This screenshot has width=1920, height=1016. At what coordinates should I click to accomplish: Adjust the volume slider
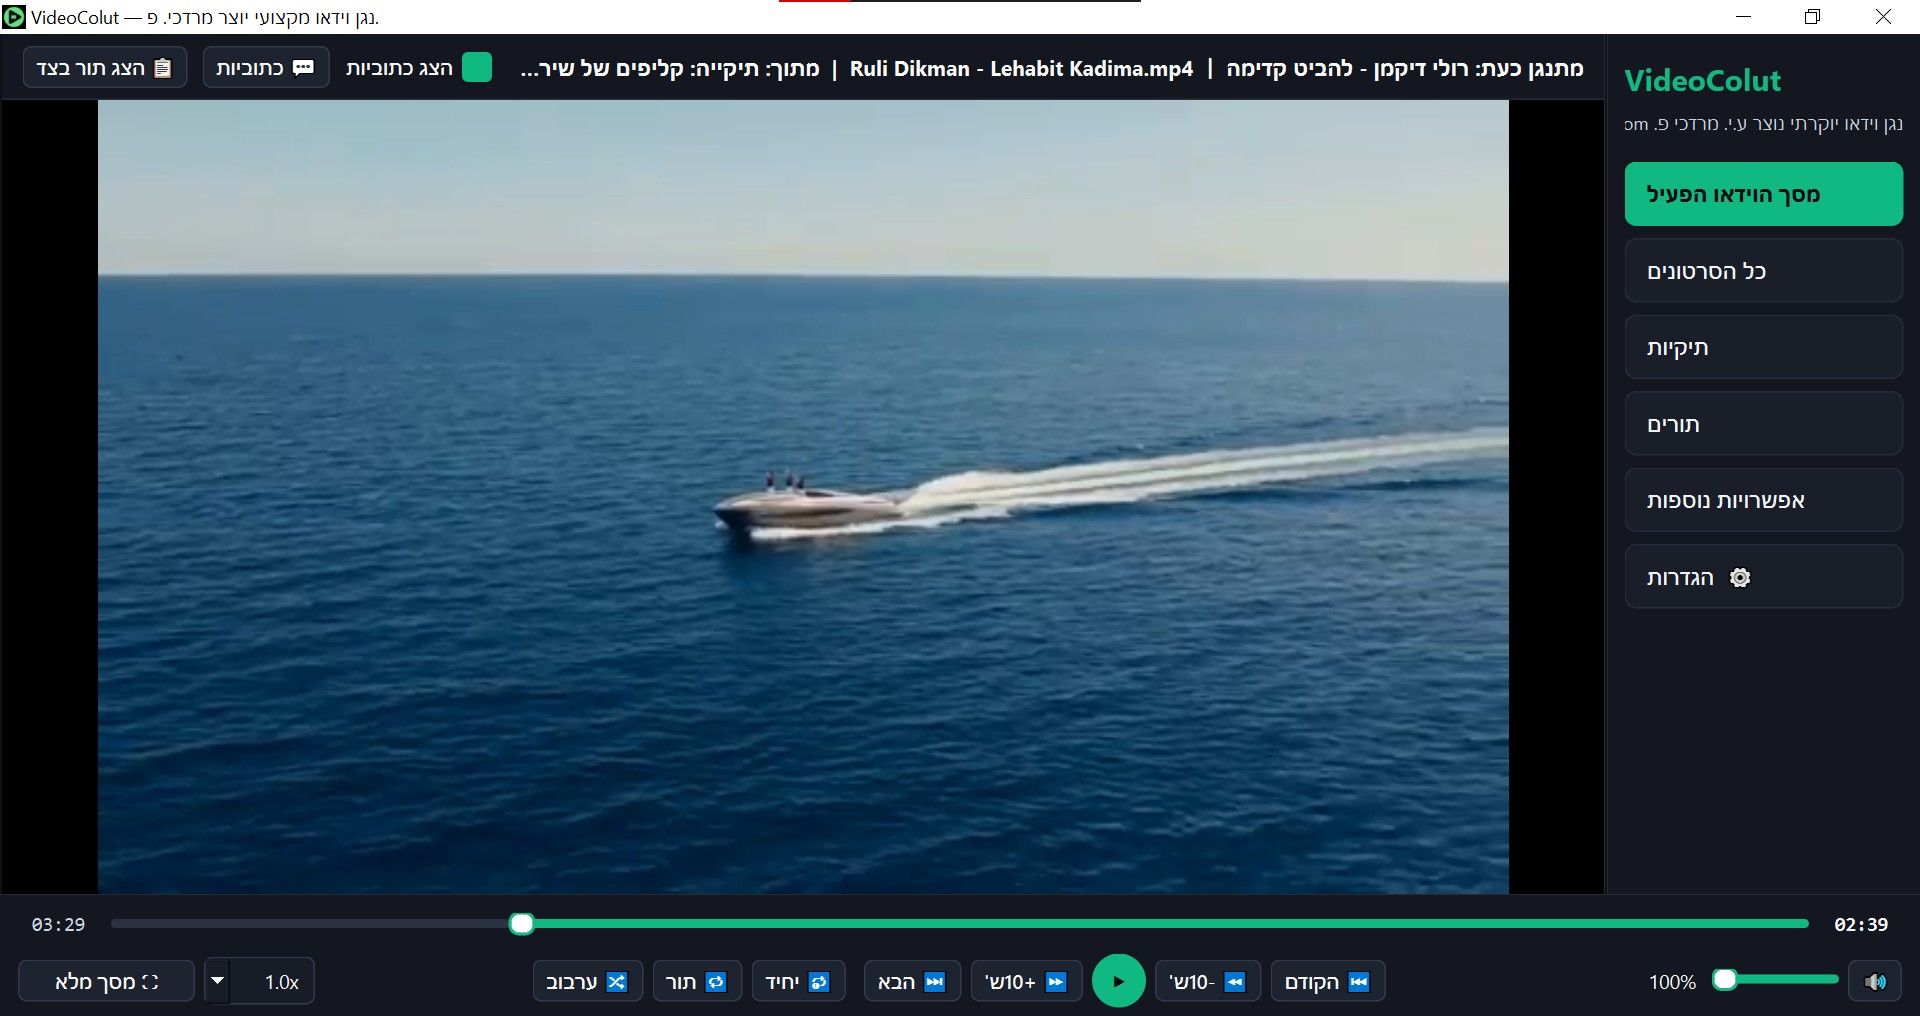pyautogui.click(x=1776, y=979)
